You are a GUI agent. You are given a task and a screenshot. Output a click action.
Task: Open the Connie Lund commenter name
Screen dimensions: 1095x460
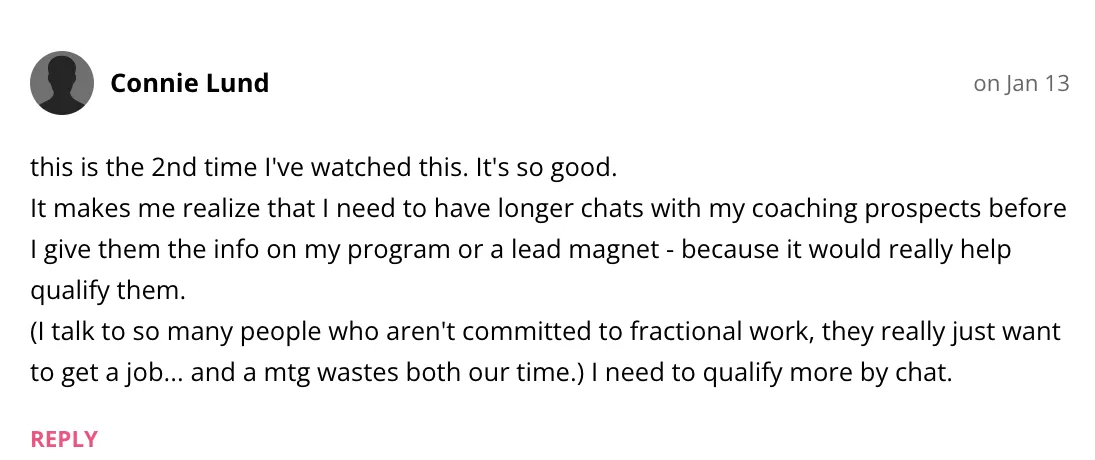point(189,83)
